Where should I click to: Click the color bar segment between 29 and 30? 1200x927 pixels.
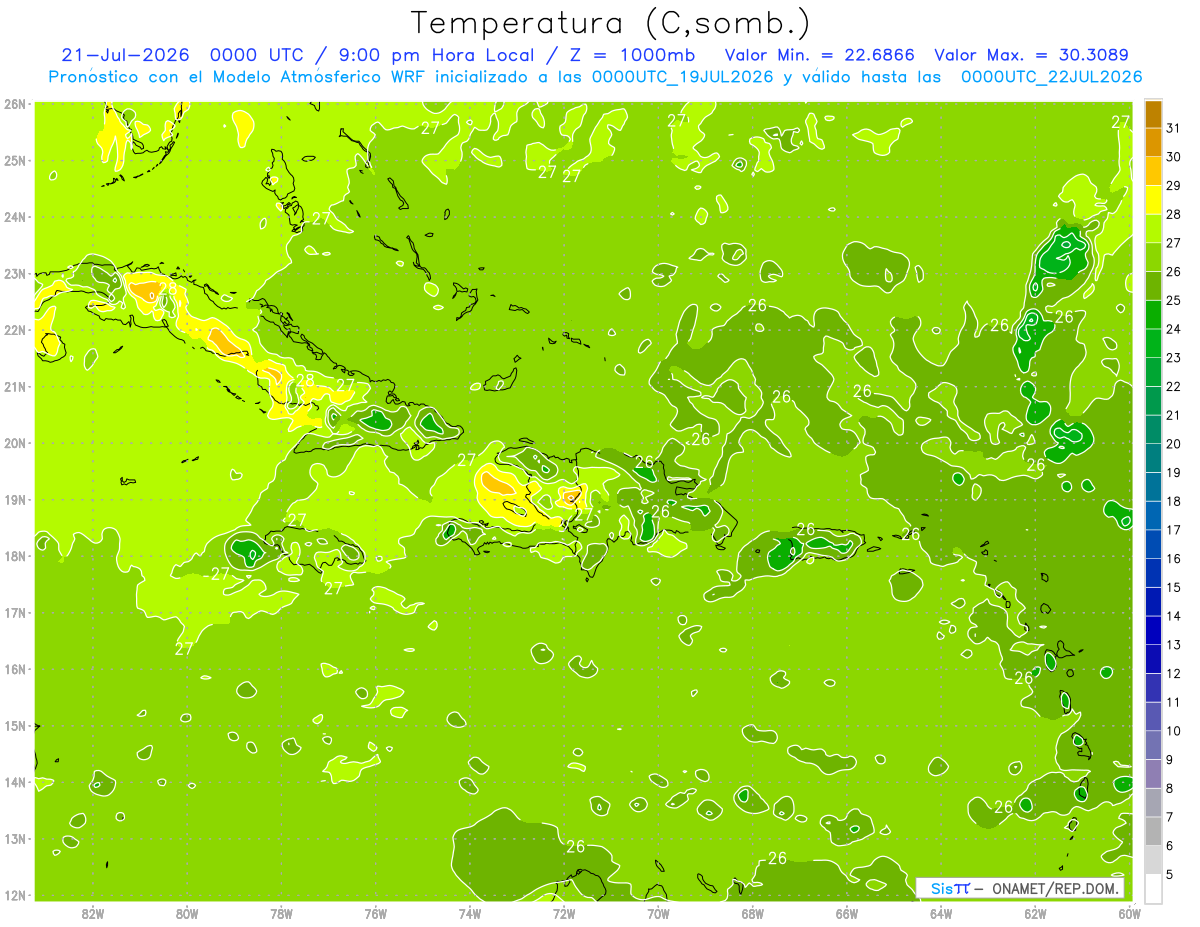tap(1153, 171)
